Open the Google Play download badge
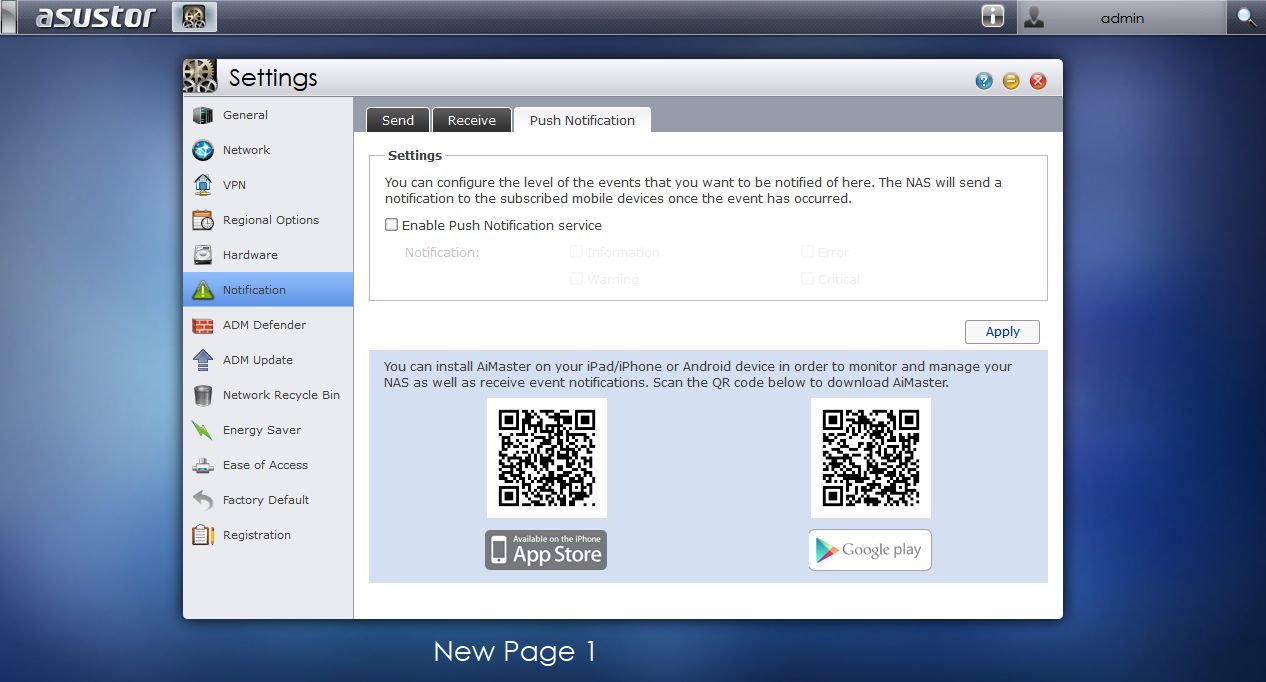 [870, 550]
